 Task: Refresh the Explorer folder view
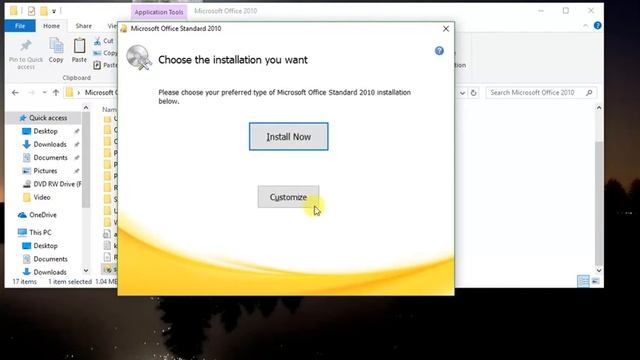click(x=473, y=93)
